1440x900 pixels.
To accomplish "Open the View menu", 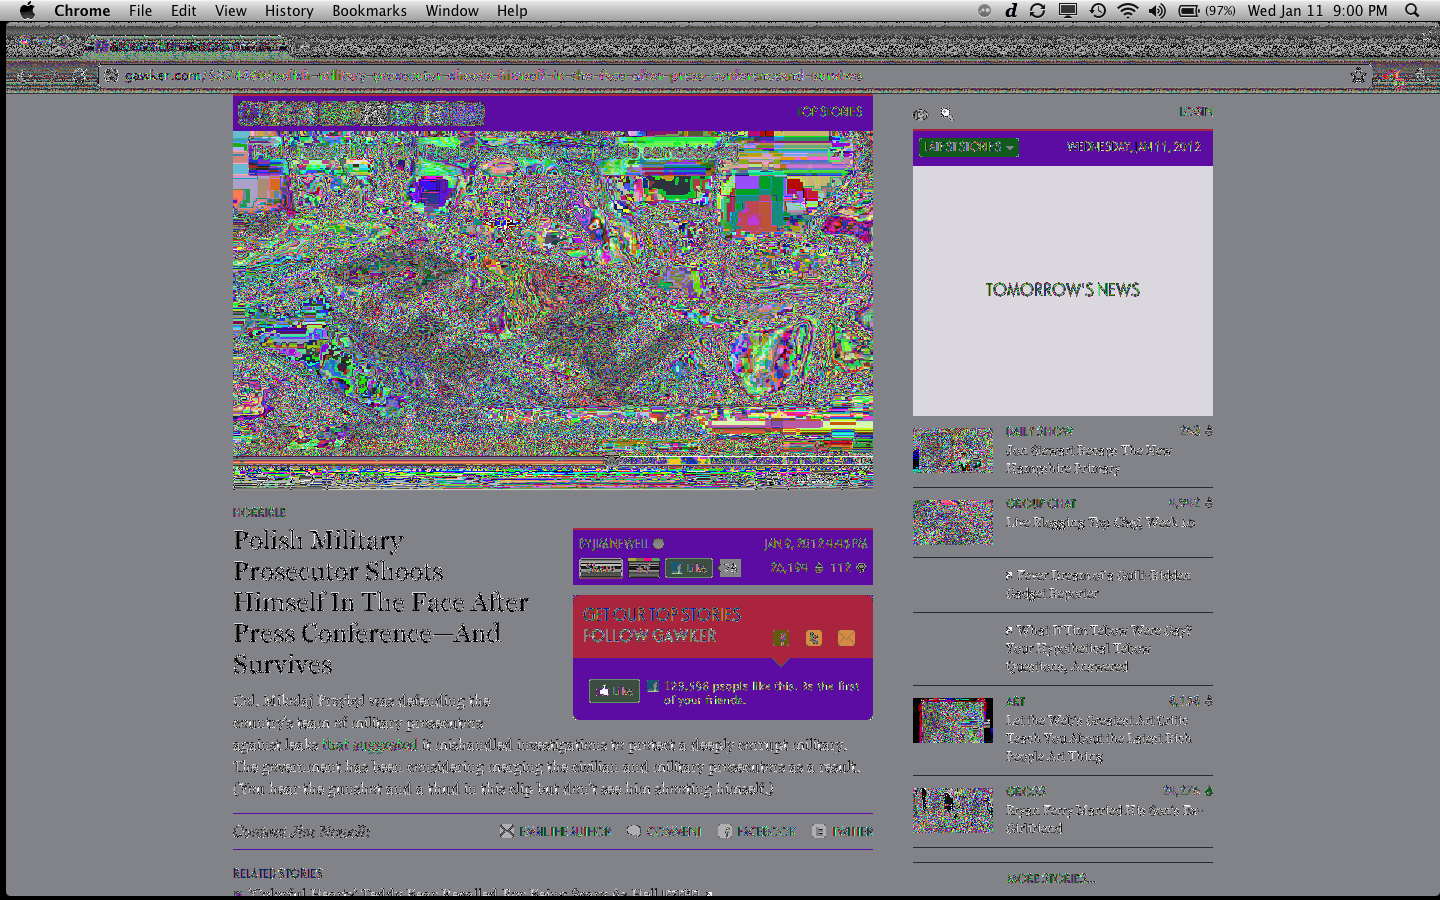I will tap(230, 10).
